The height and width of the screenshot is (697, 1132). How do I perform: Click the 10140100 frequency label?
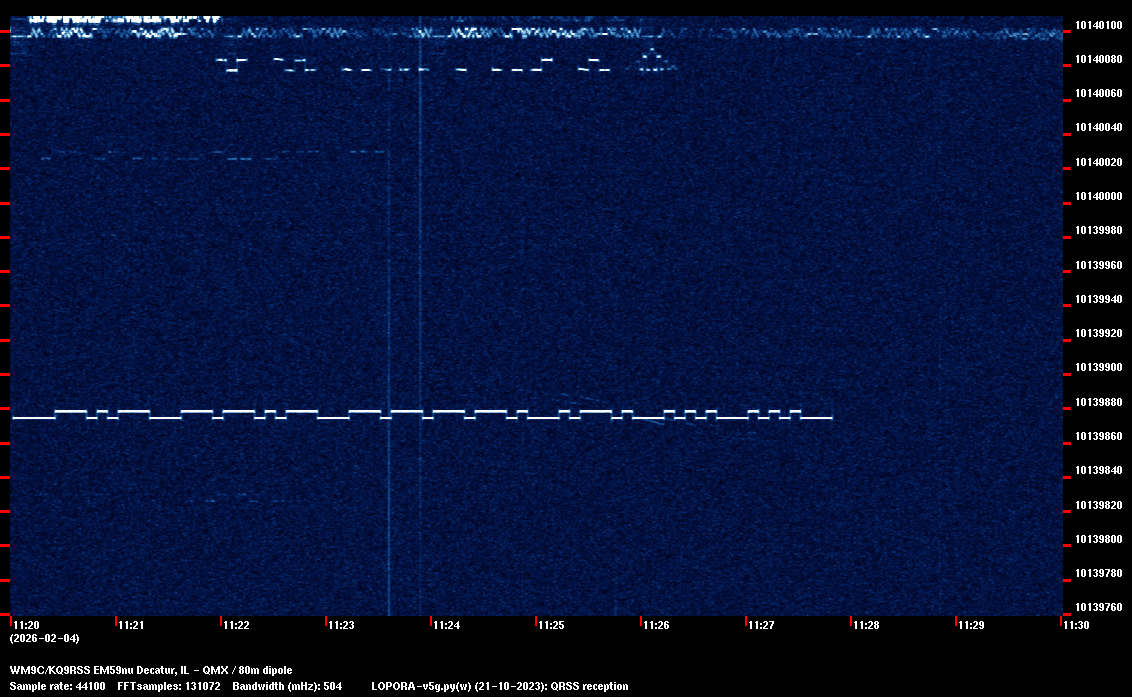point(1098,25)
